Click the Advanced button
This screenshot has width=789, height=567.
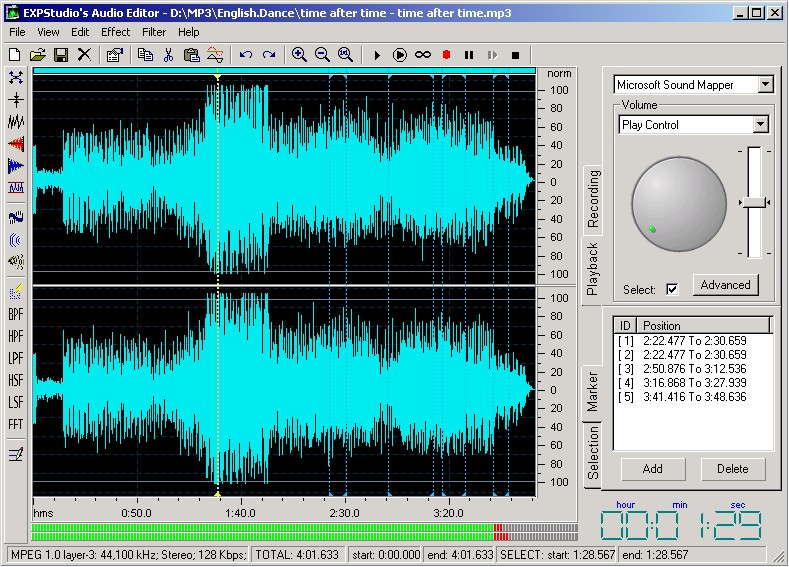(x=726, y=285)
